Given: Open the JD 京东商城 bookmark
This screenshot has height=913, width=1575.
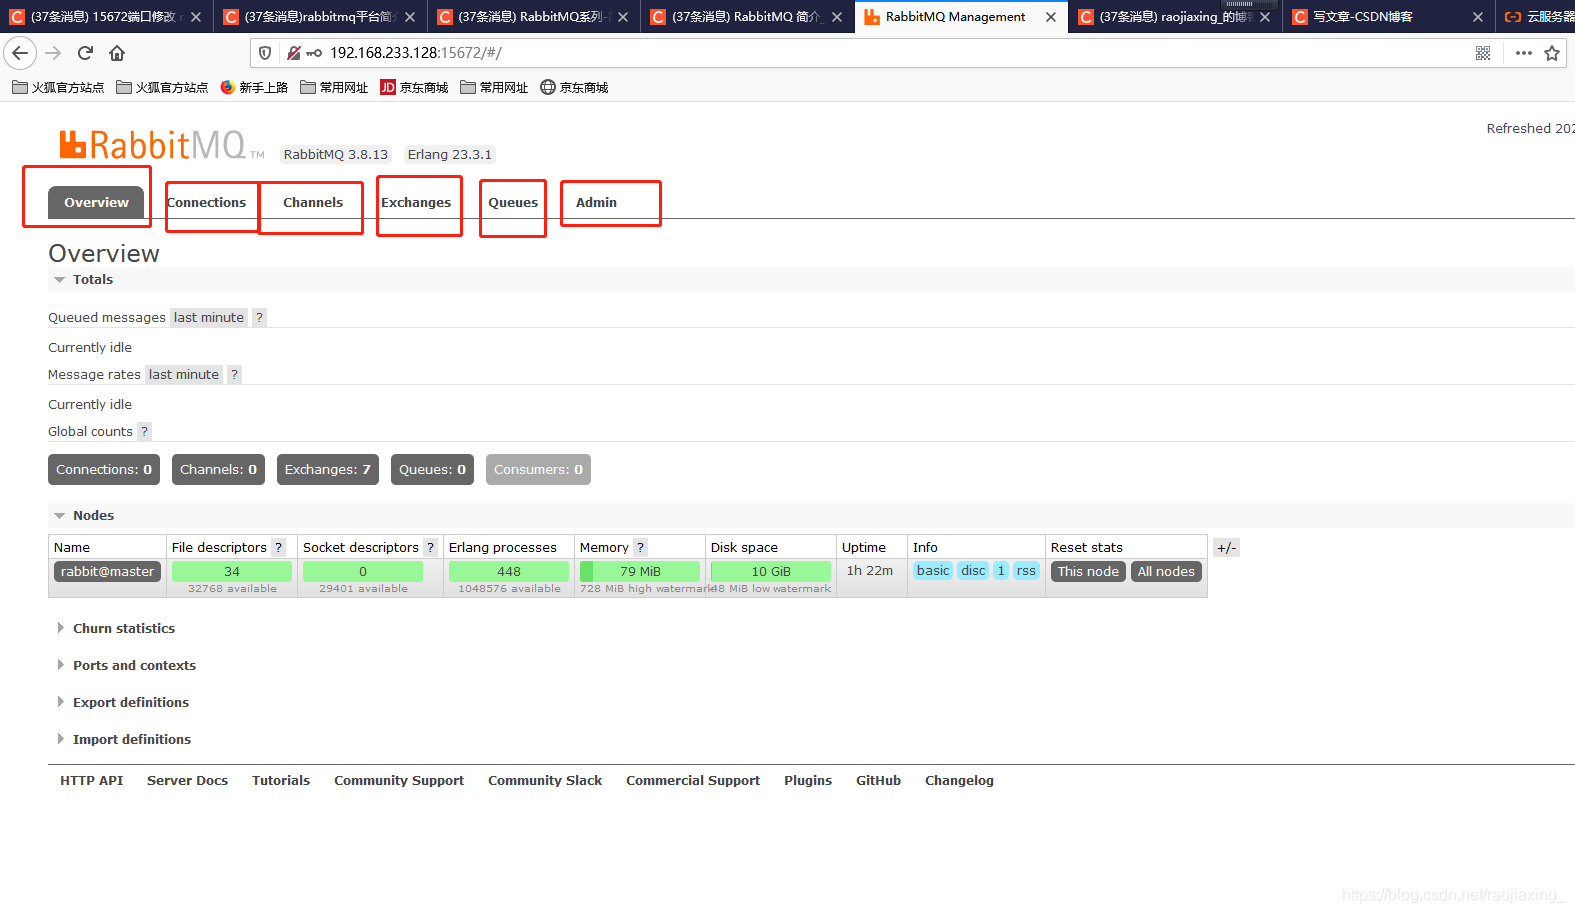Looking at the screenshot, I should [x=414, y=87].
